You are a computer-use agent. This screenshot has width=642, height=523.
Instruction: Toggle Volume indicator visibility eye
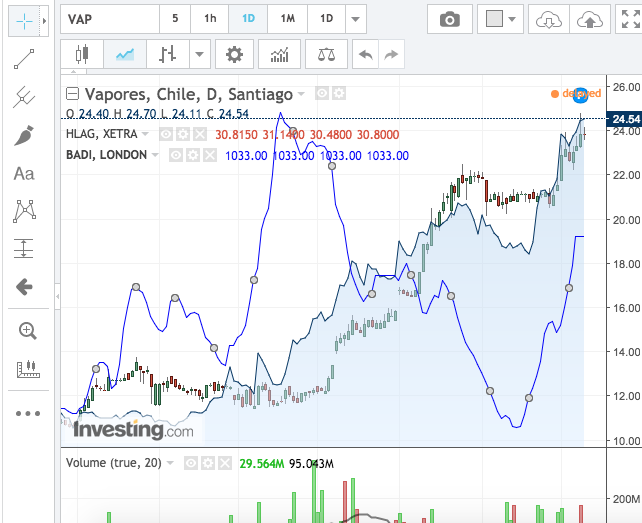tap(191, 463)
